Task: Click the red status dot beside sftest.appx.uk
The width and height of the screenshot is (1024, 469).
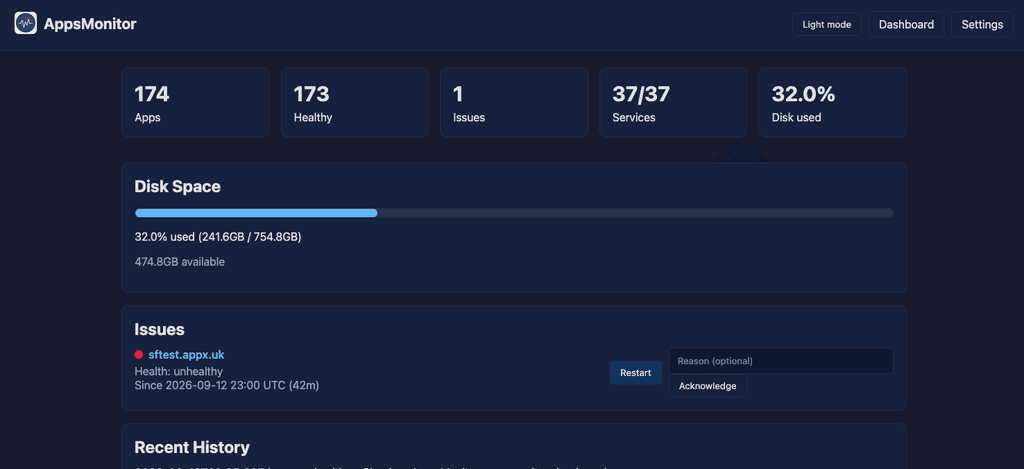Action: (138, 355)
